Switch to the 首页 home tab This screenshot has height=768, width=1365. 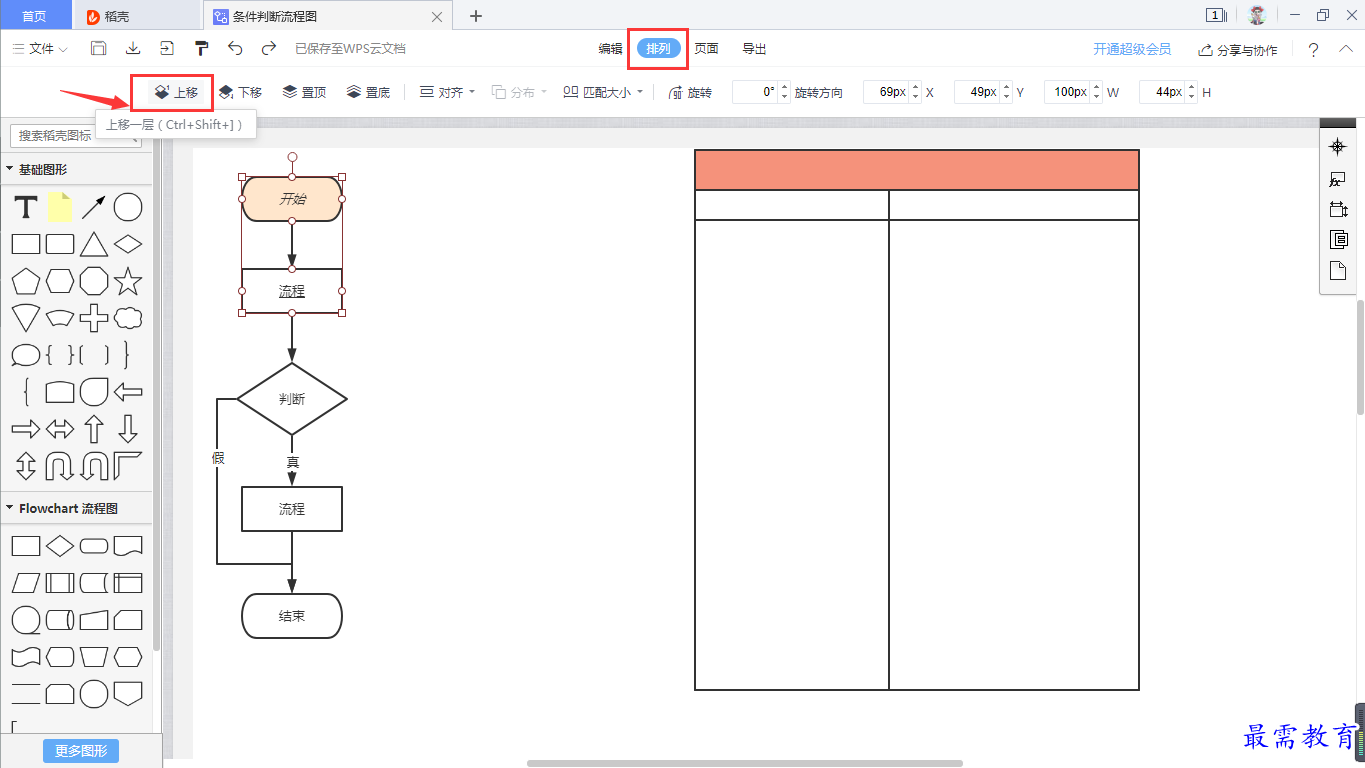(34, 16)
